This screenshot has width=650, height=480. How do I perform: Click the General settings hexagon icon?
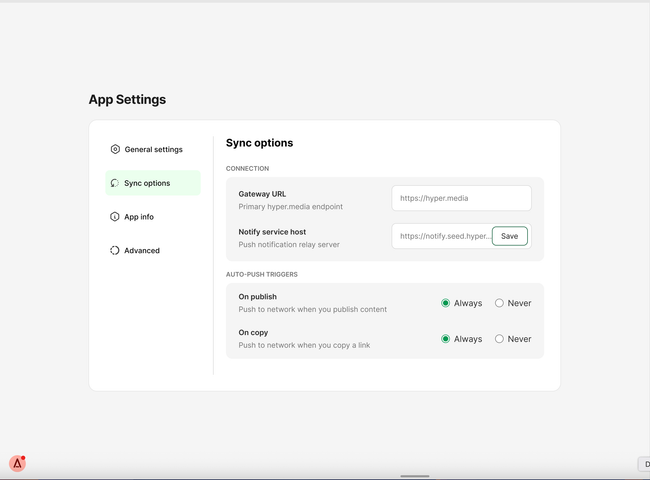pyautogui.click(x=115, y=149)
